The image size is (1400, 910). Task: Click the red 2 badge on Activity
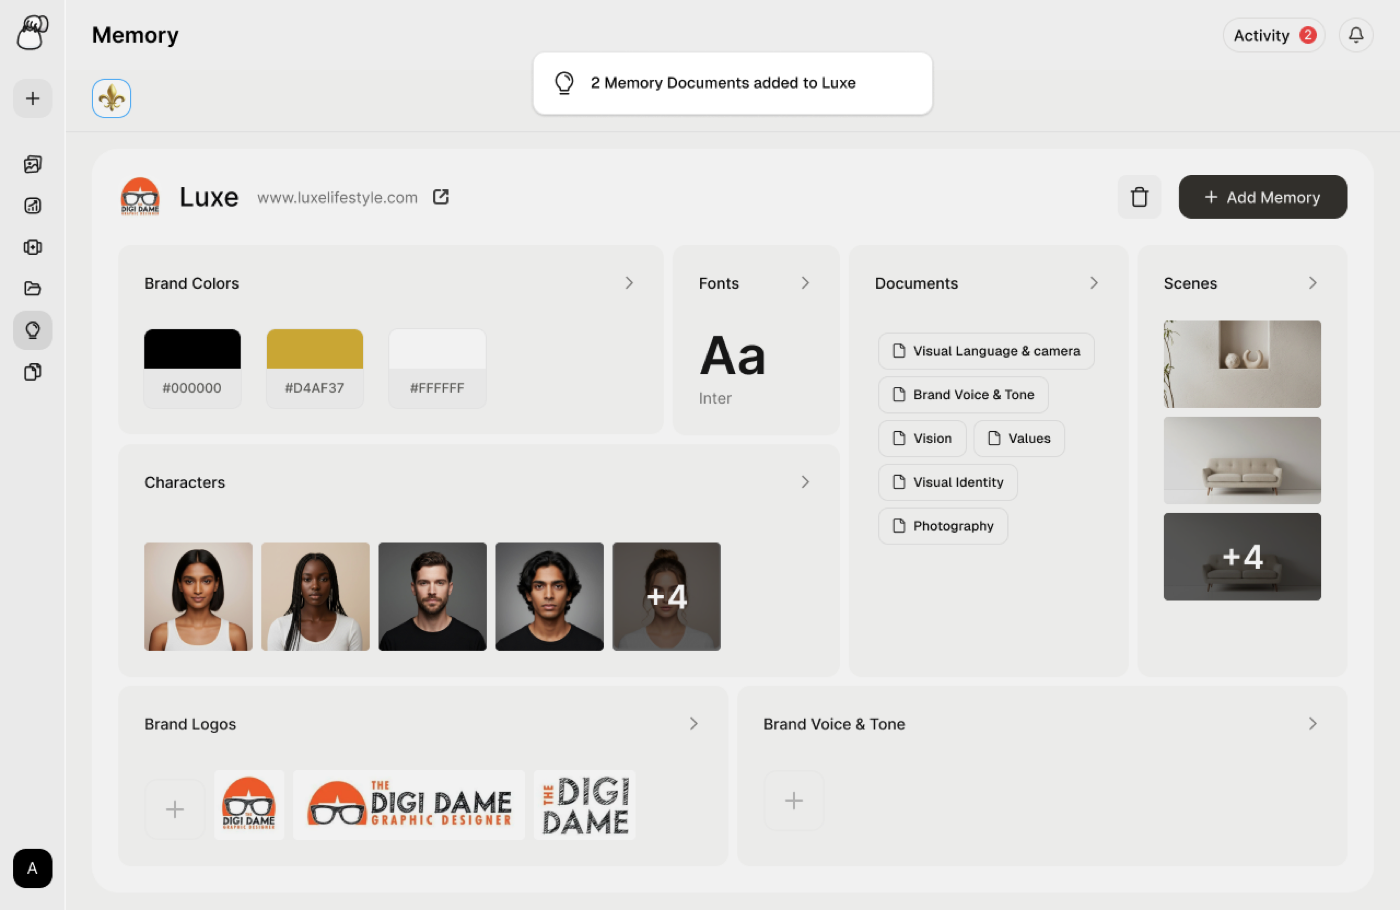[x=1308, y=35]
